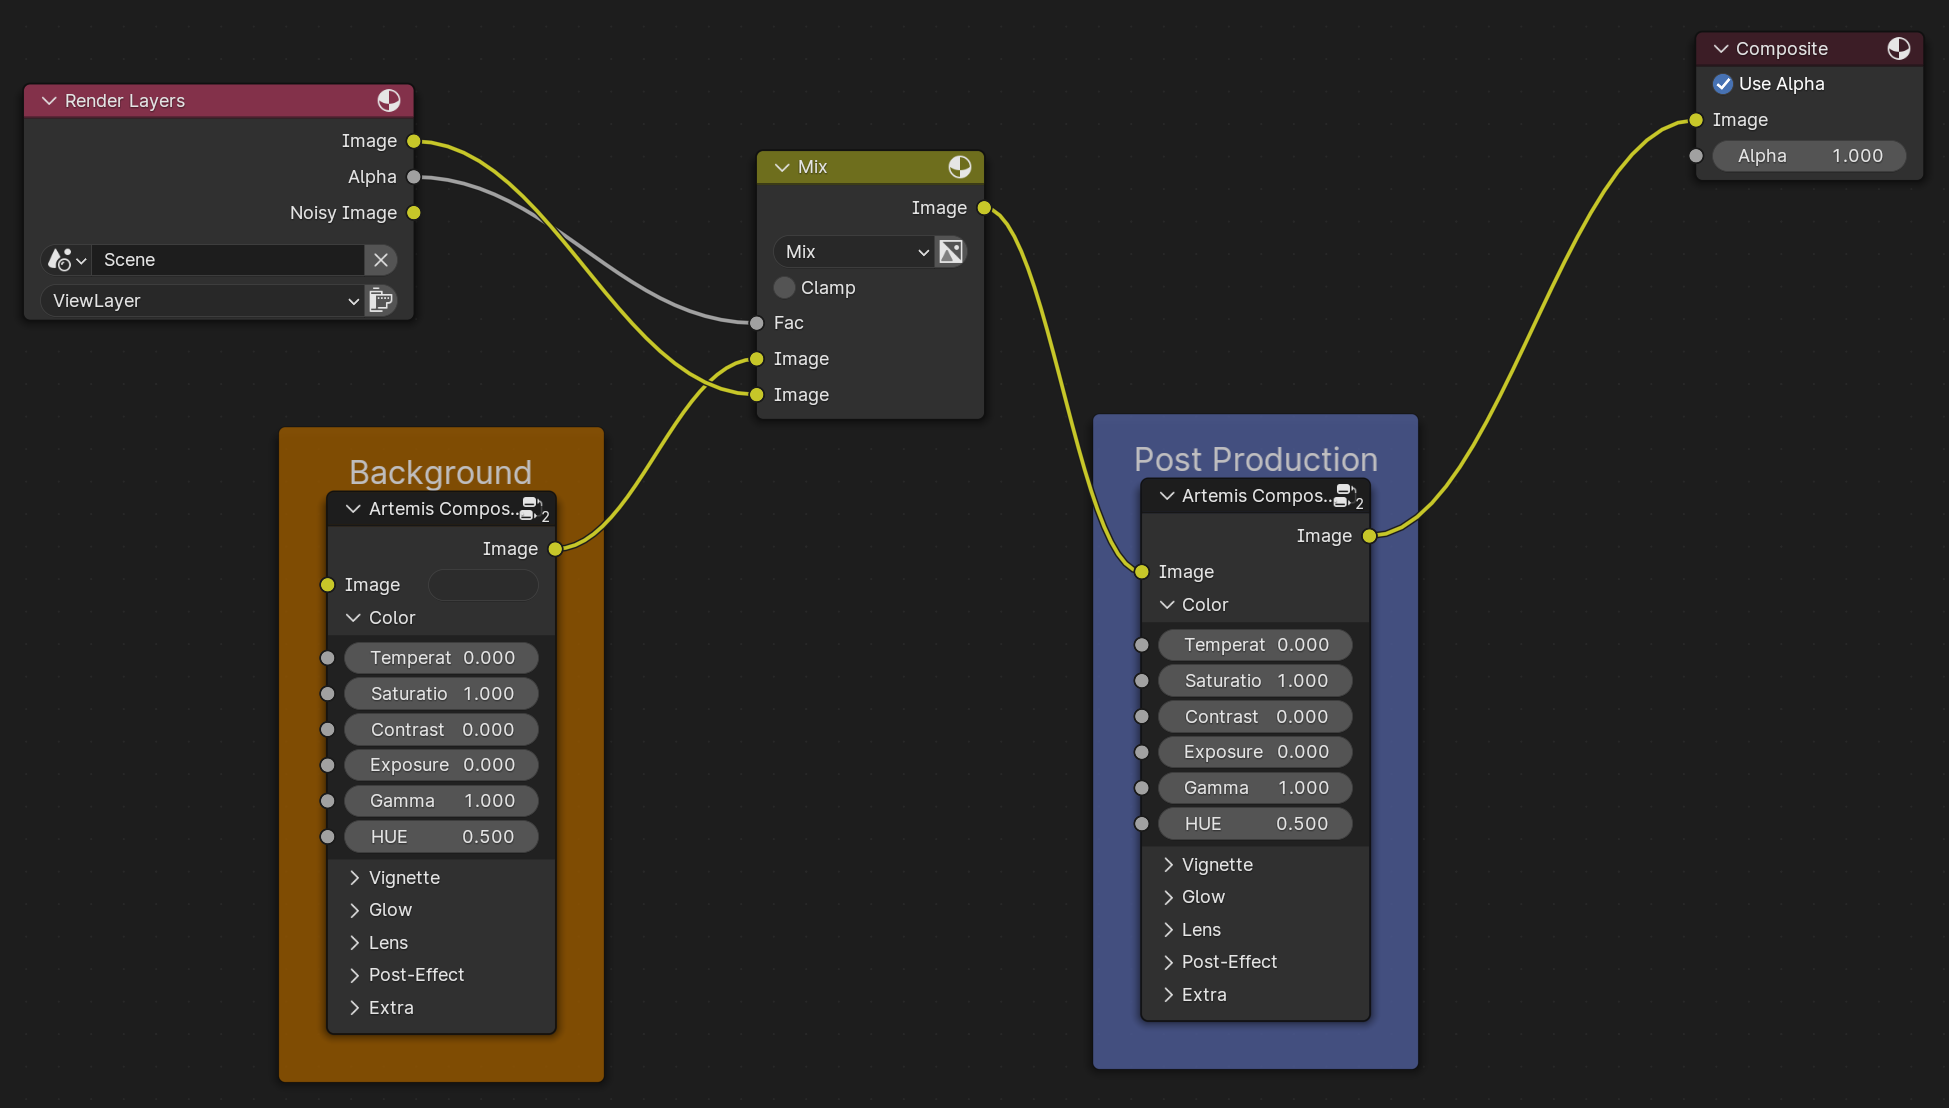Image resolution: width=1949 pixels, height=1108 pixels.
Task: Click the Noisy Image output socket
Action: click(x=414, y=213)
